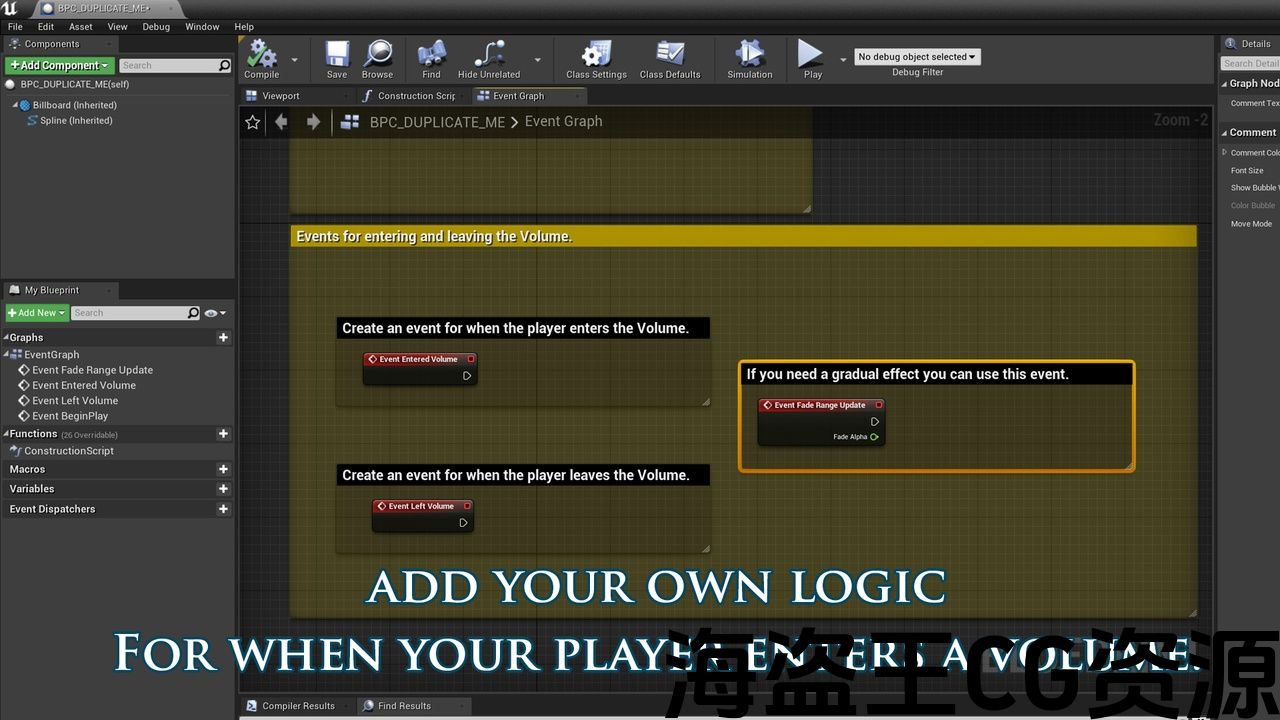Toggle the graph favorite star icon
The height and width of the screenshot is (720, 1280).
(253, 122)
